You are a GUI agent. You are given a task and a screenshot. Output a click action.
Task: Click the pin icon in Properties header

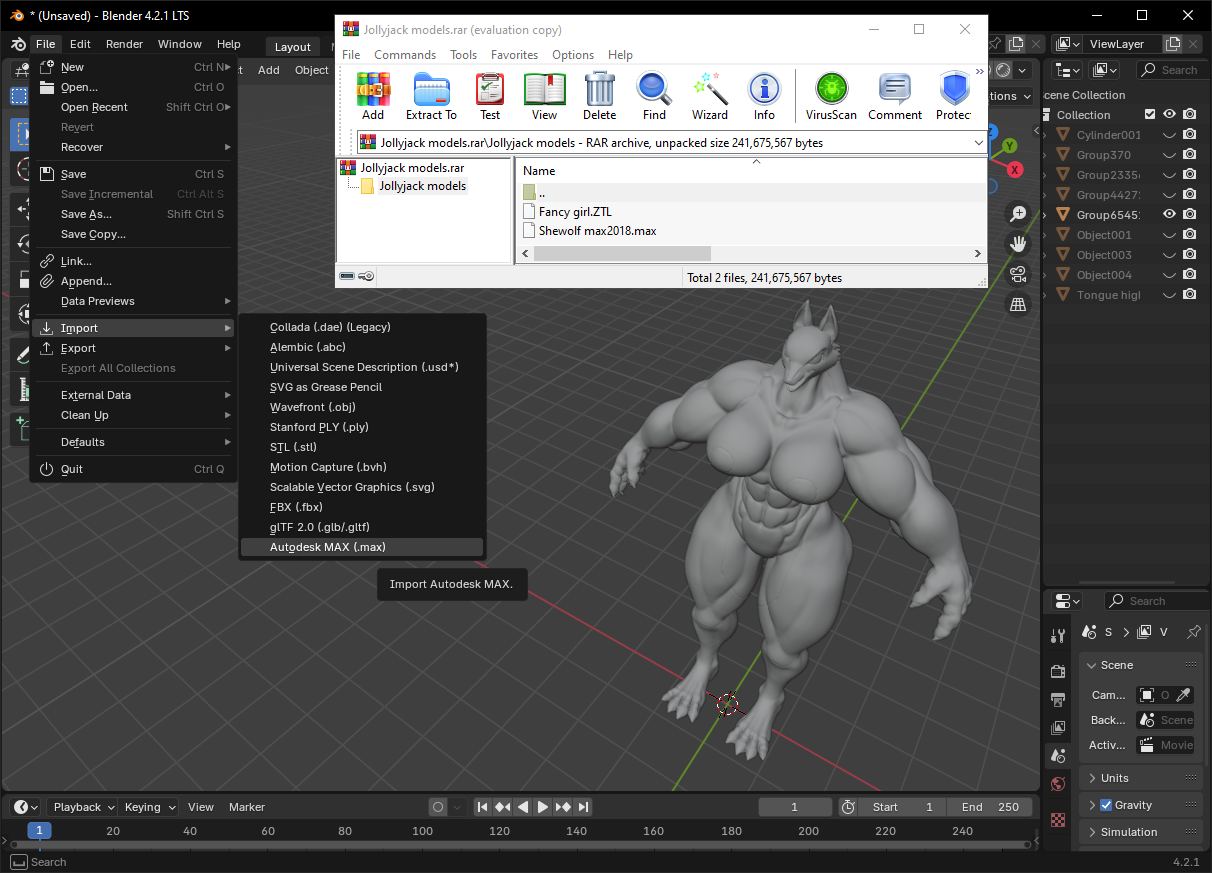[1193, 632]
